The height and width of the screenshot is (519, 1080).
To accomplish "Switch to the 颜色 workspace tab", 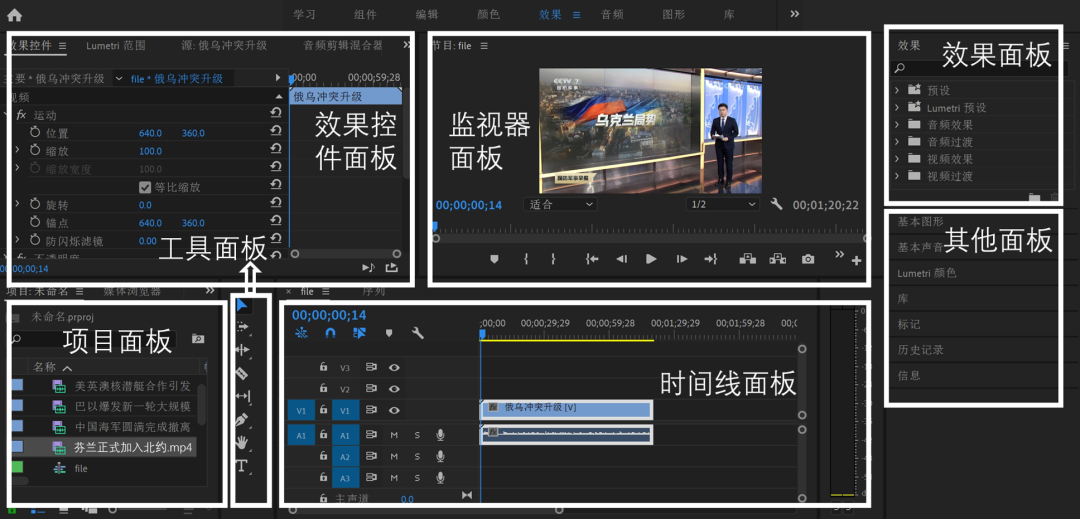I will [x=488, y=15].
